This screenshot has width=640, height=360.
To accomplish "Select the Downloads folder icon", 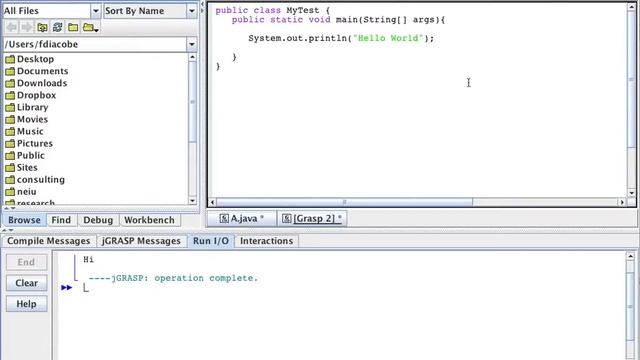I will point(10,84).
